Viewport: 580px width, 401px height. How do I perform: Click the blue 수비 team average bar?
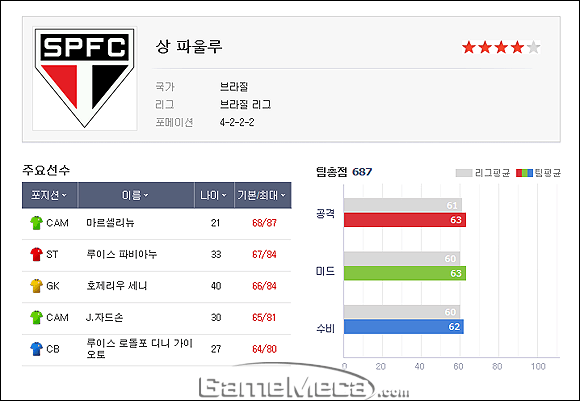point(404,327)
